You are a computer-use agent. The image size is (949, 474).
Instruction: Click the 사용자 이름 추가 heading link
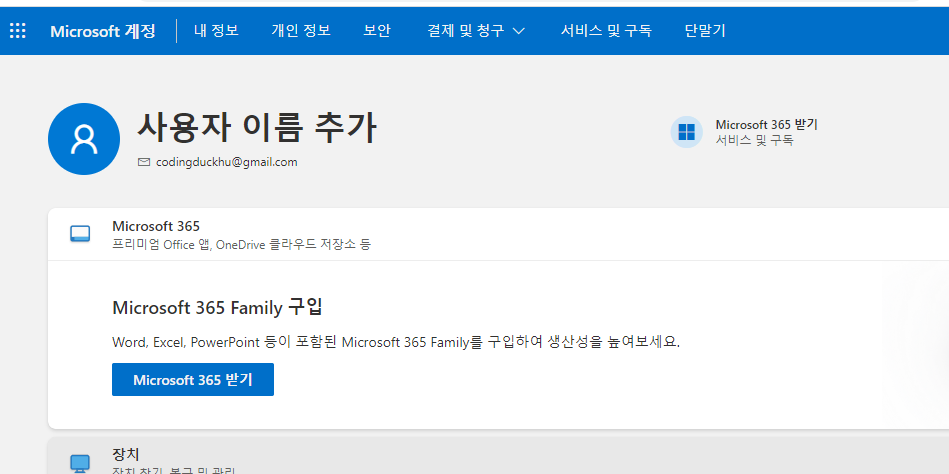click(257, 127)
